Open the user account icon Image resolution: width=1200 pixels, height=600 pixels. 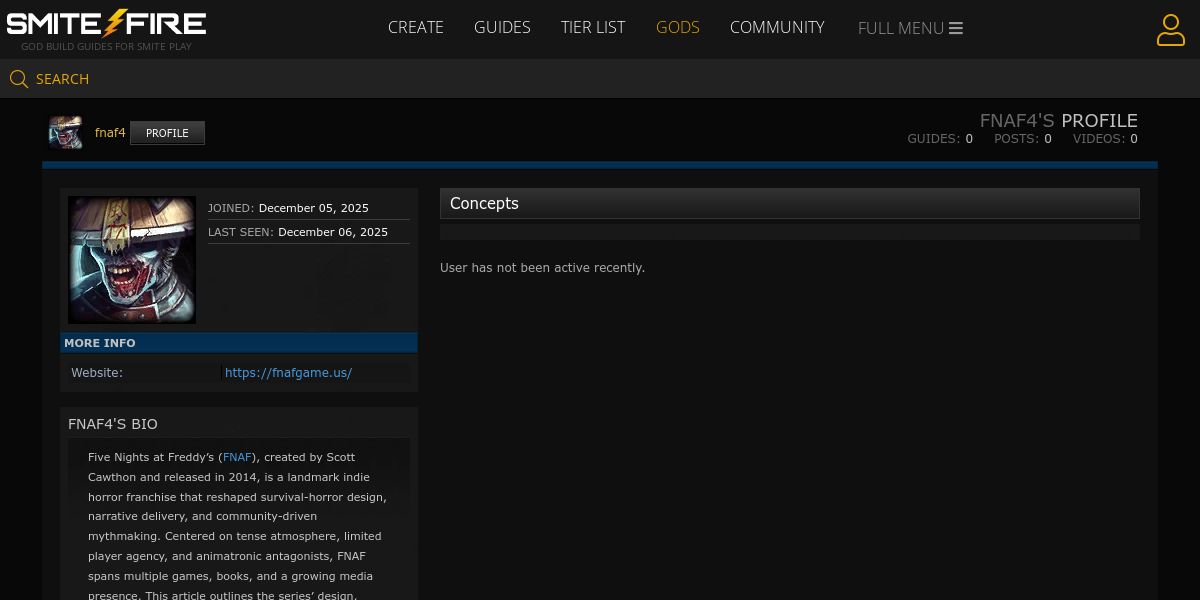pyautogui.click(x=1171, y=29)
